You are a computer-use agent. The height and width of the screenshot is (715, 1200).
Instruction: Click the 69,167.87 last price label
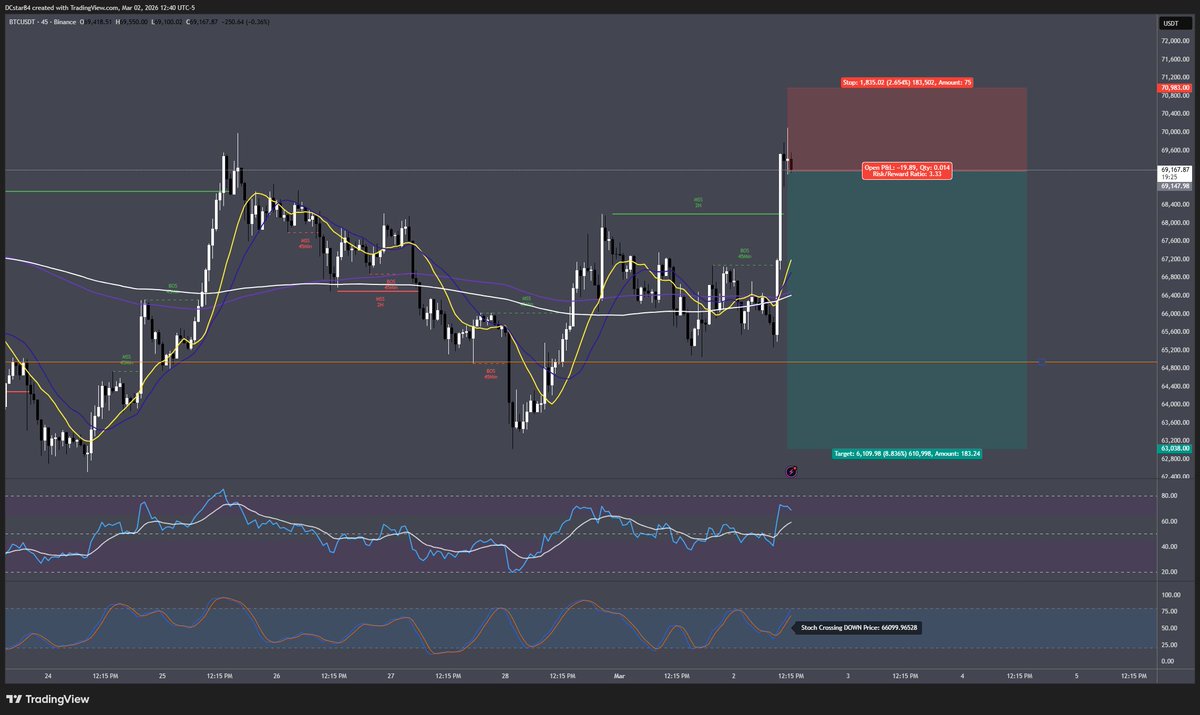[x=1174, y=170]
